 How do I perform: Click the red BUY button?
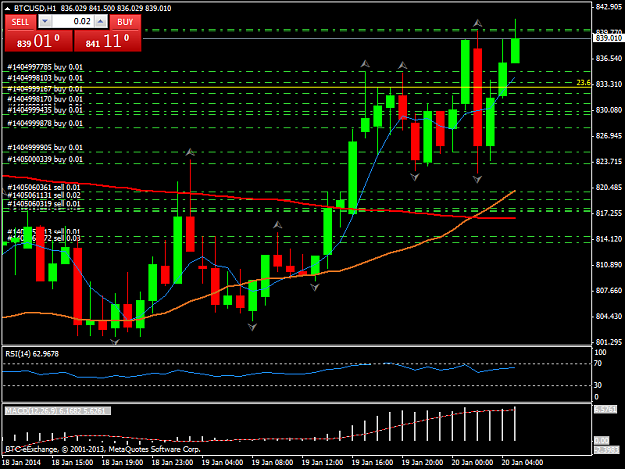125,22
